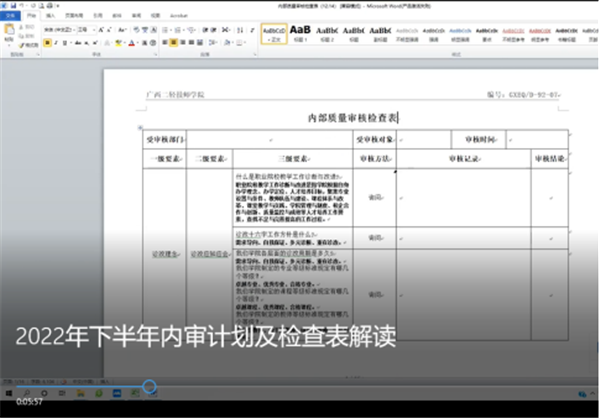Apply the 副标题 Subtitle style
This screenshot has height=418, width=600.
coord(380,34)
